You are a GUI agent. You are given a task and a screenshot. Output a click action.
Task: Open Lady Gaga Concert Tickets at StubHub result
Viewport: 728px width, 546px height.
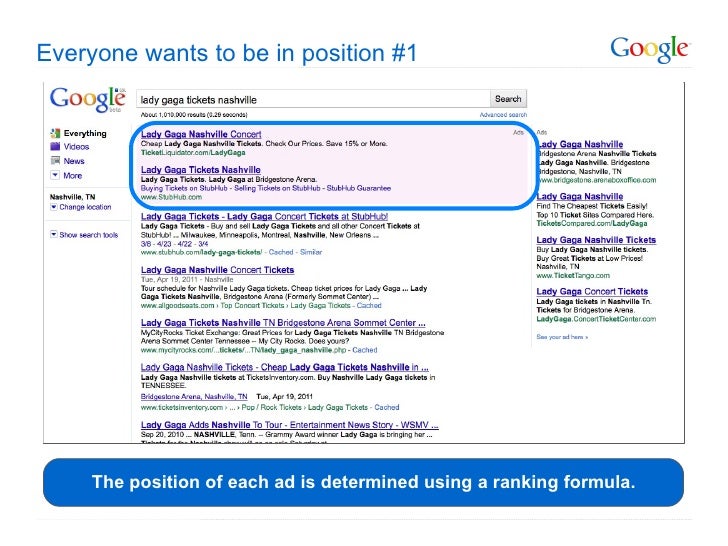264,216
